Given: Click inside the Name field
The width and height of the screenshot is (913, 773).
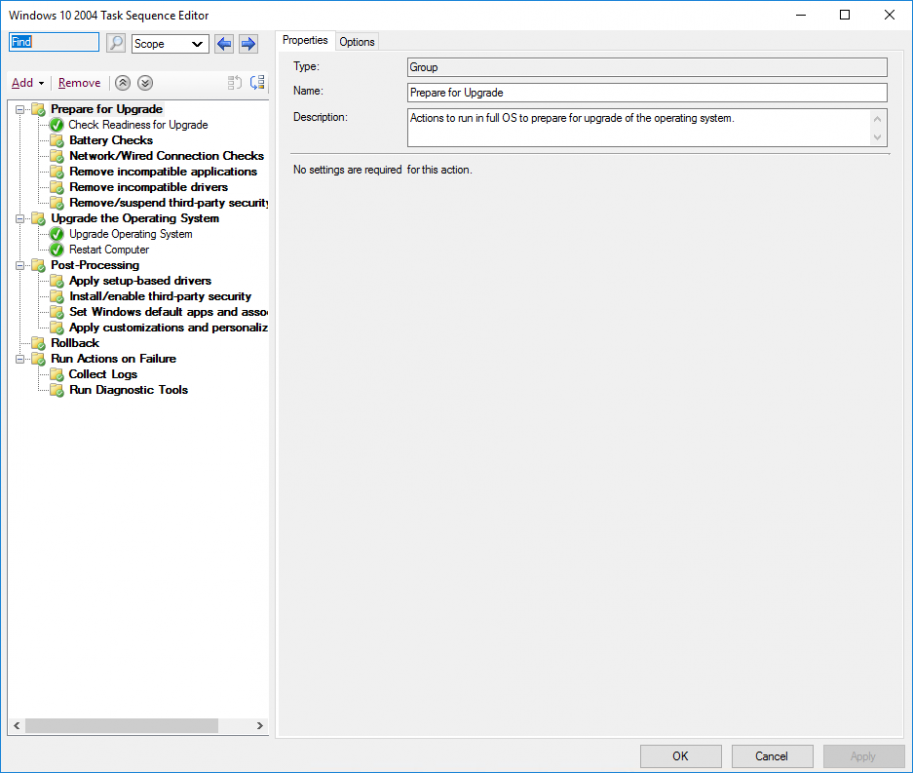Looking at the screenshot, I should (645, 91).
